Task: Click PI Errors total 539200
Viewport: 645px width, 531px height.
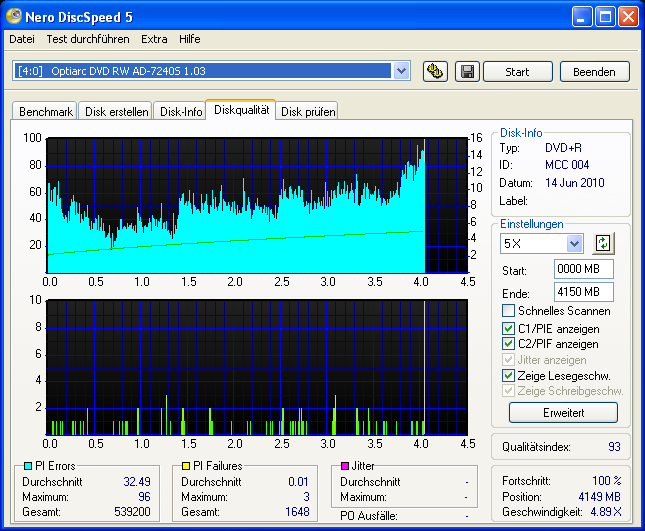Action: point(132,512)
